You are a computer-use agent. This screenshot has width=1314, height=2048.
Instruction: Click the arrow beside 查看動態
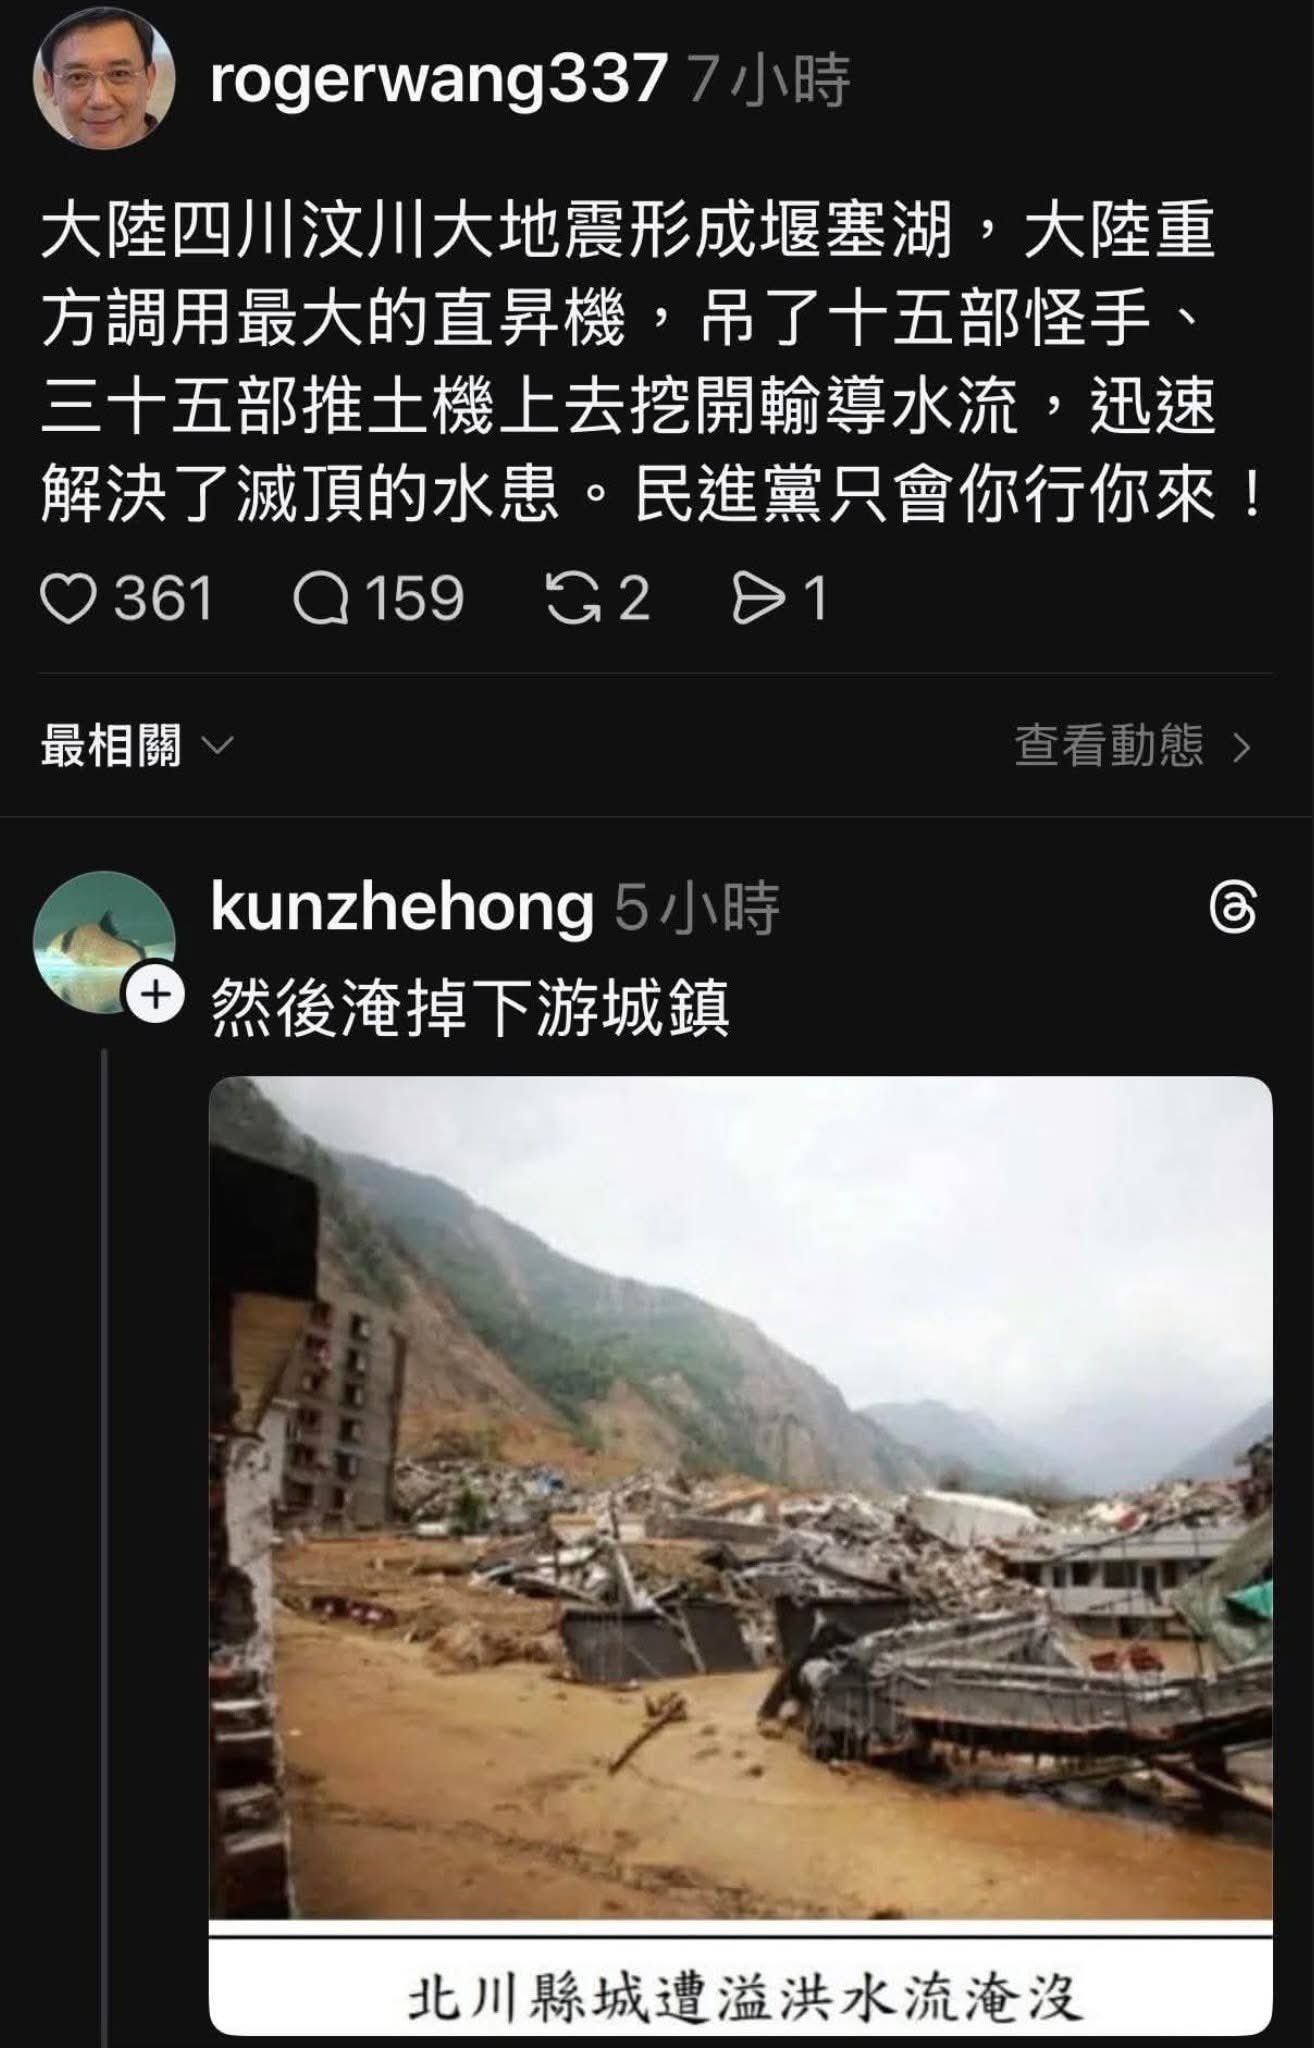click(1242, 747)
